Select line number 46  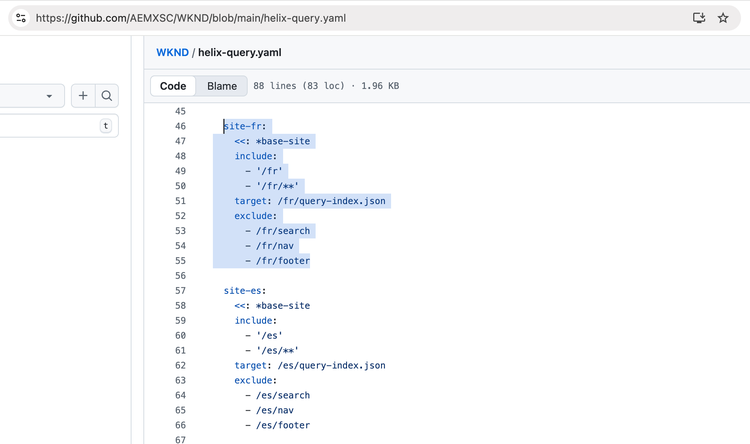pyautogui.click(x=180, y=126)
